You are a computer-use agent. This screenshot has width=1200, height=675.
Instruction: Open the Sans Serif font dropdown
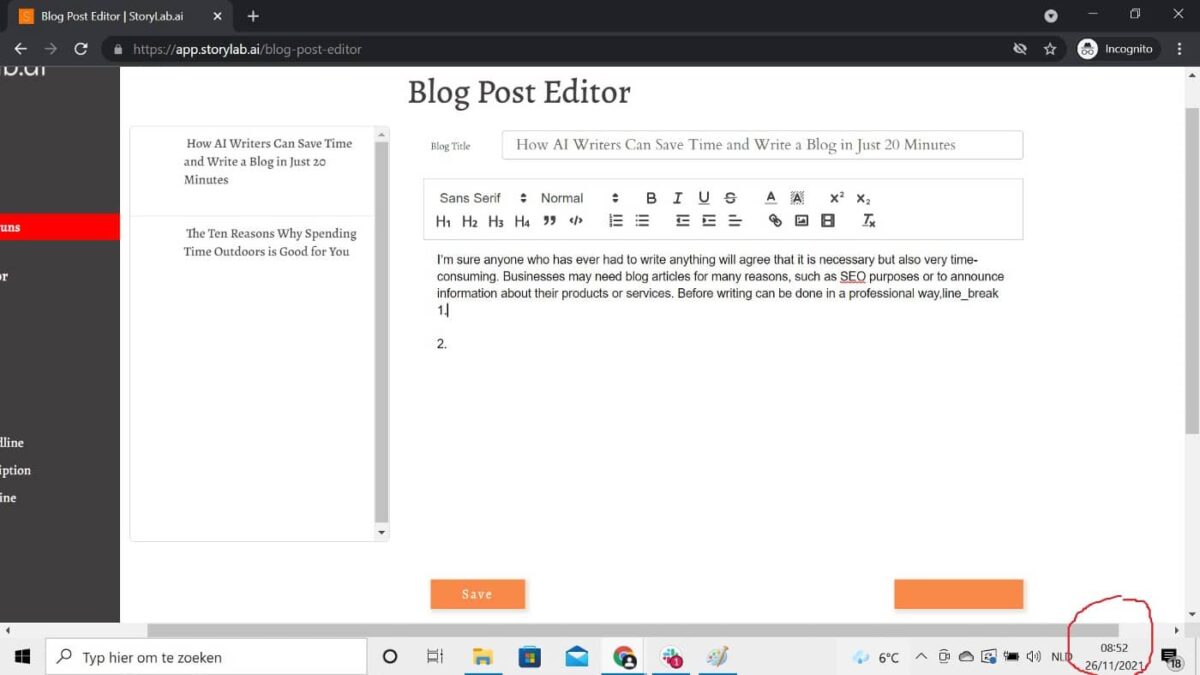pos(479,197)
